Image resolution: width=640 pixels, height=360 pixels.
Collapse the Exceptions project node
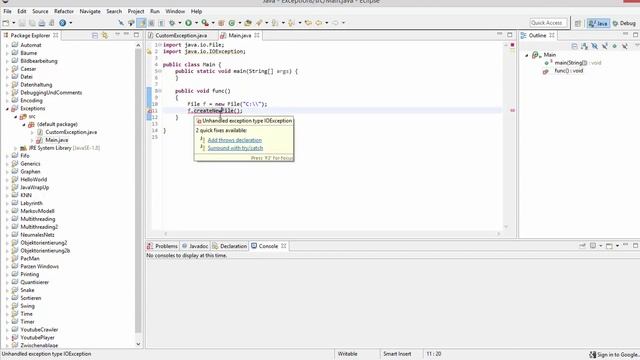[7, 109]
